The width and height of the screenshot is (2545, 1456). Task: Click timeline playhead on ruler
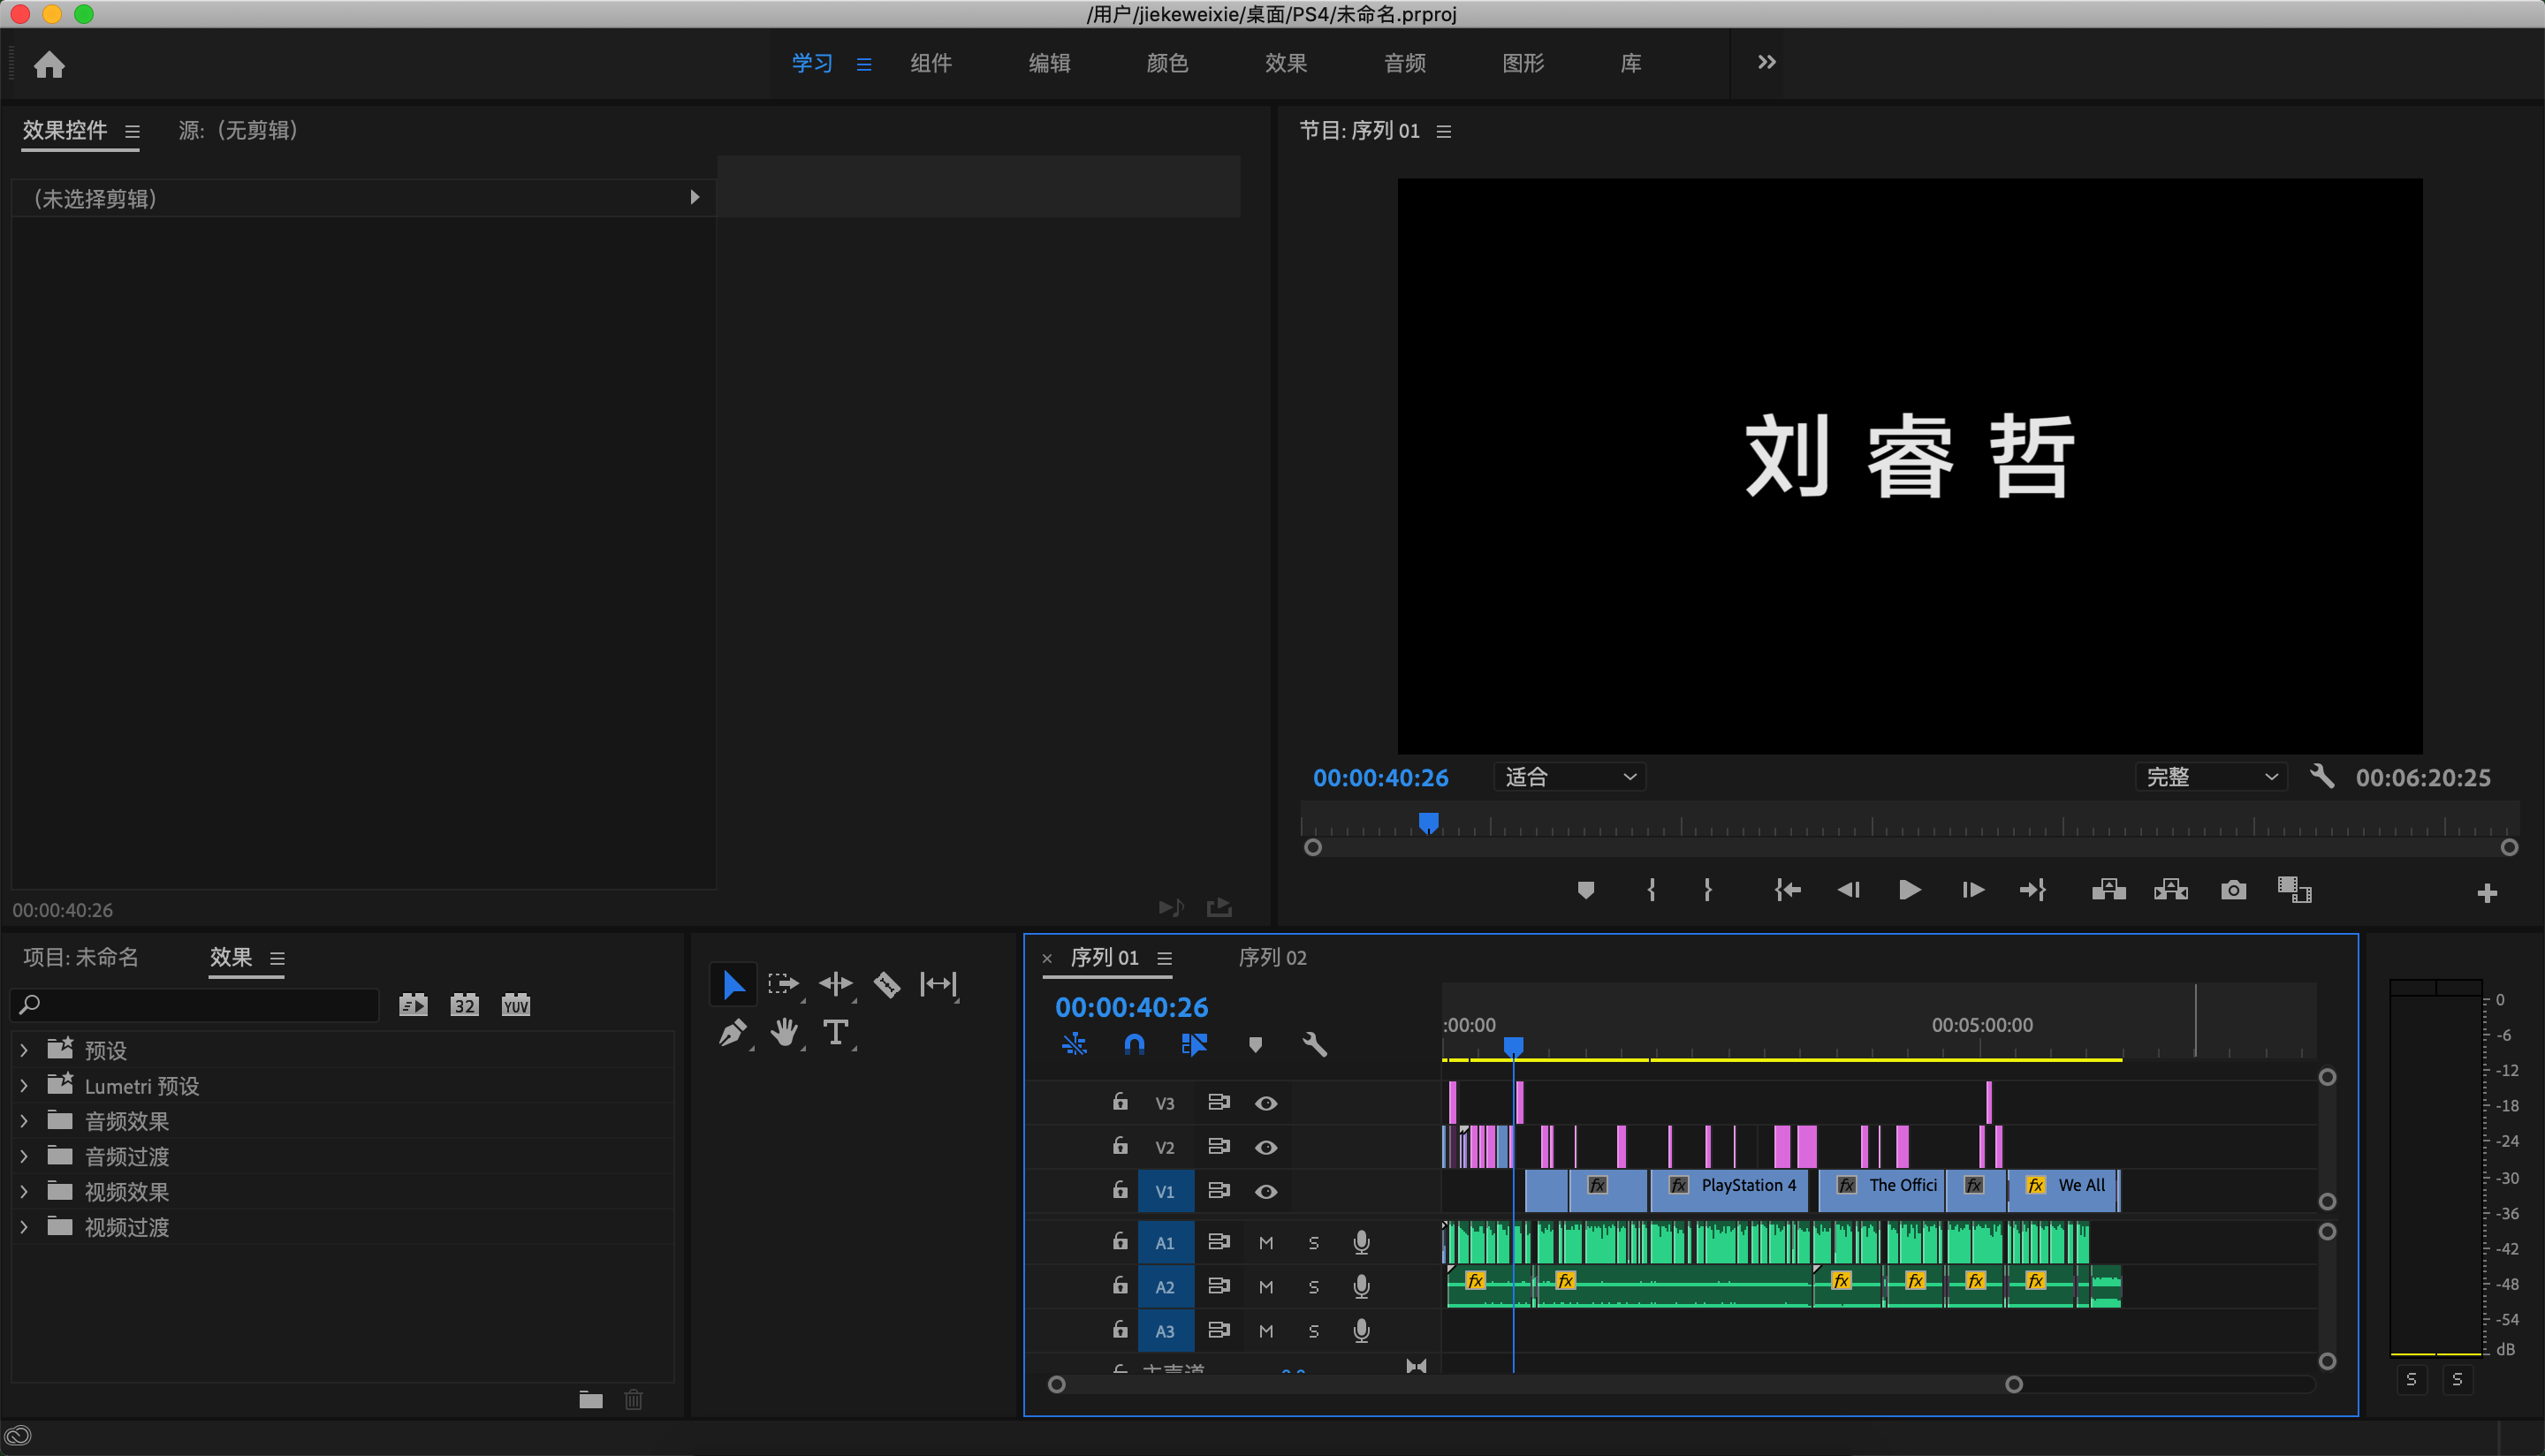pos(1514,1046)
